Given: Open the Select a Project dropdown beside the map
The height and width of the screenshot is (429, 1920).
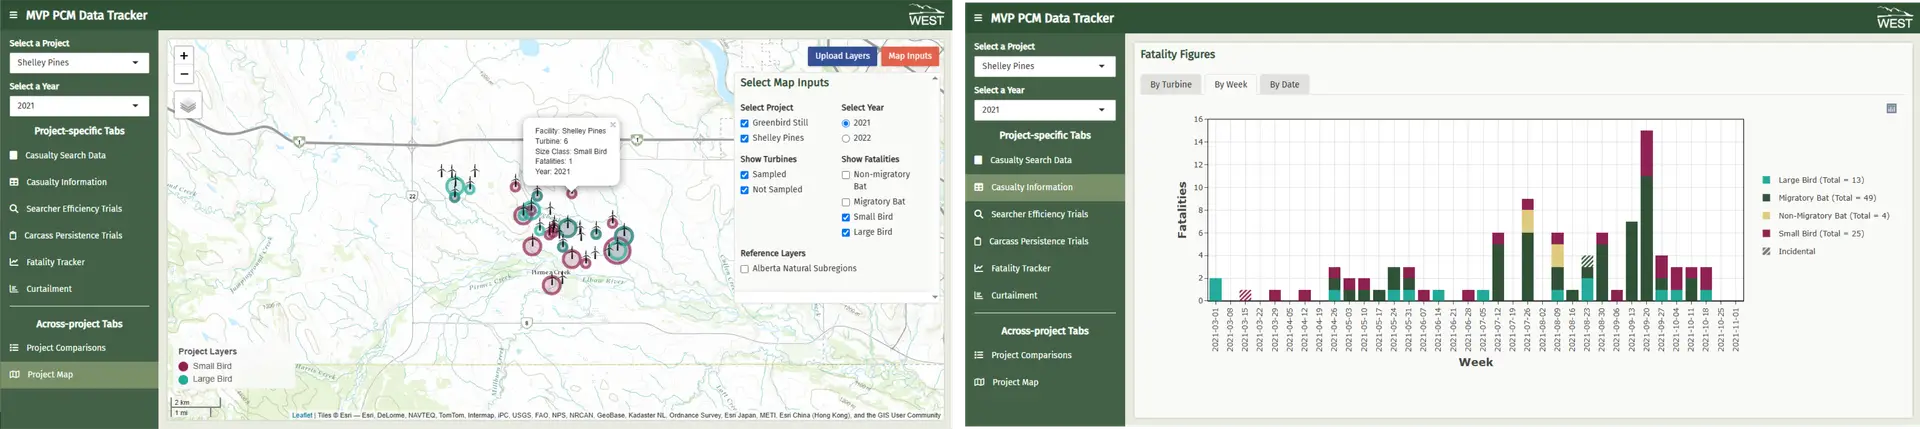Looking at the screenshot, I should click(79, 63).
